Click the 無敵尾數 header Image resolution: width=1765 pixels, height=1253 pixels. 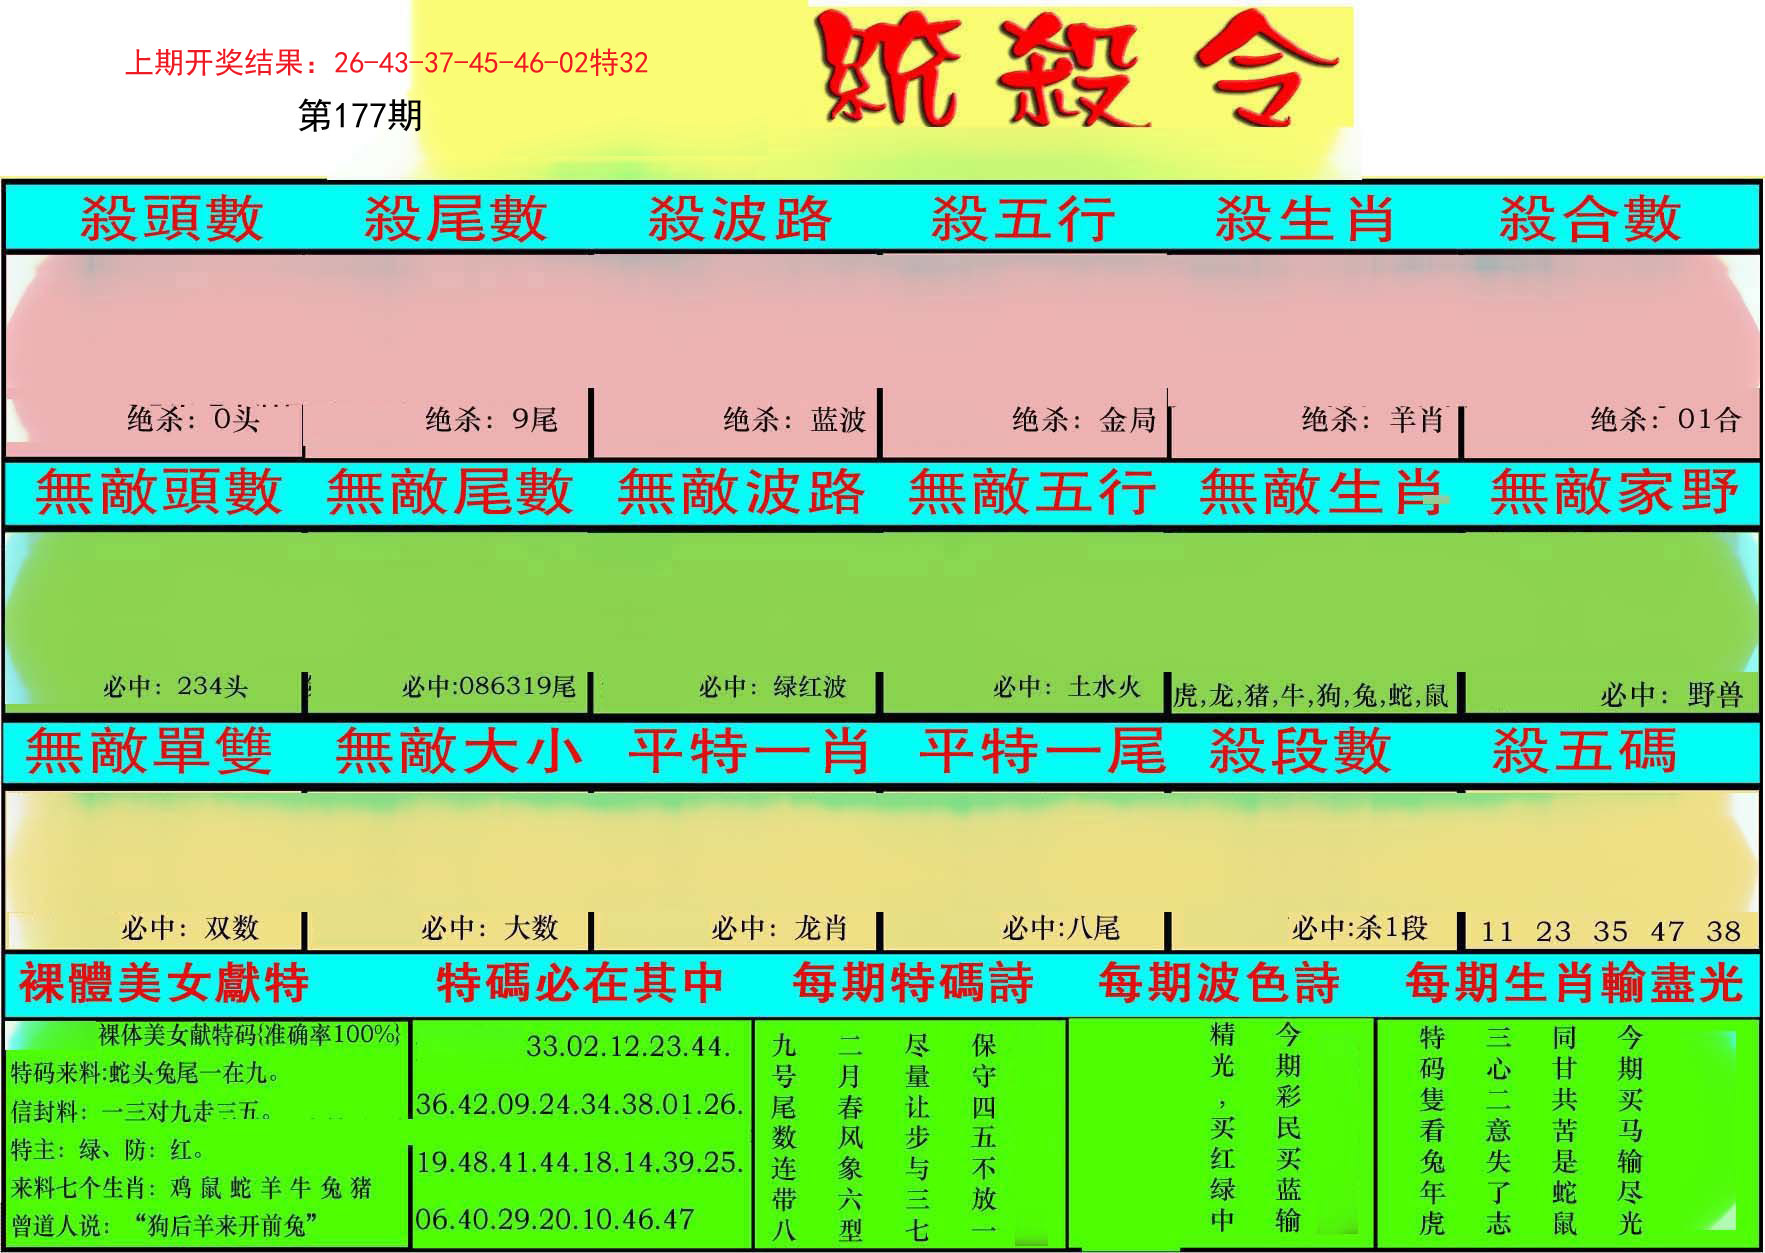point(450,492)
